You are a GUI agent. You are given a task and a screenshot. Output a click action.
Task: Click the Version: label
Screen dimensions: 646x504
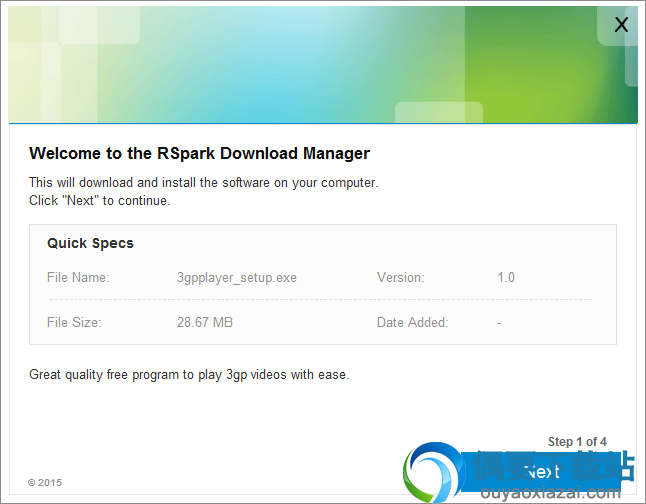(400, 277)
